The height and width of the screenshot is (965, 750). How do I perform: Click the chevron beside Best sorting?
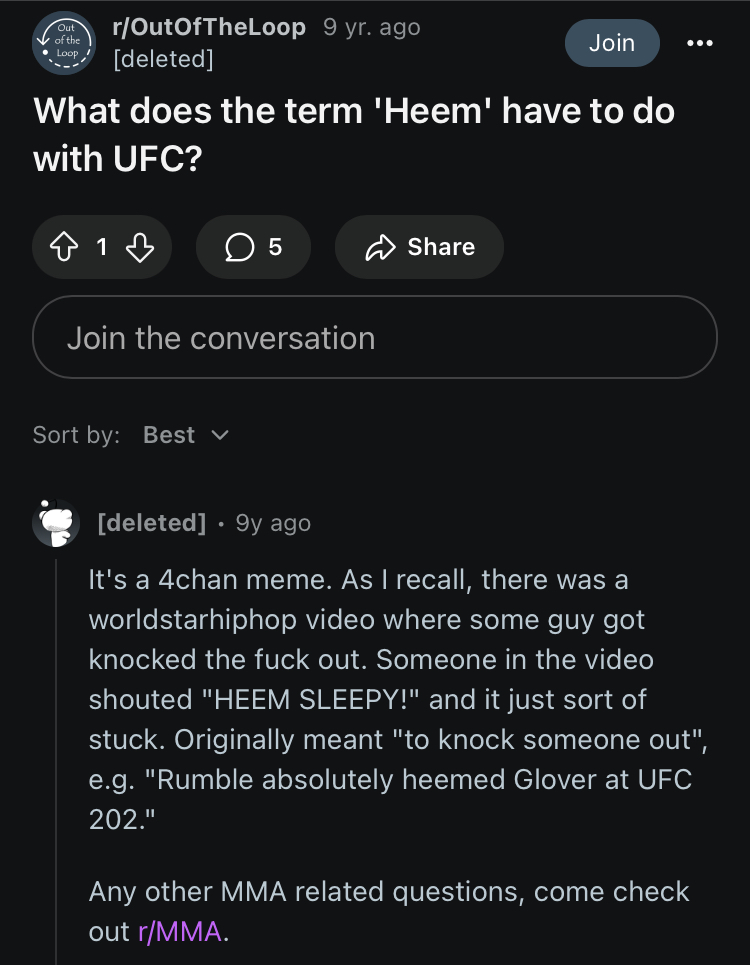point(221,435)
